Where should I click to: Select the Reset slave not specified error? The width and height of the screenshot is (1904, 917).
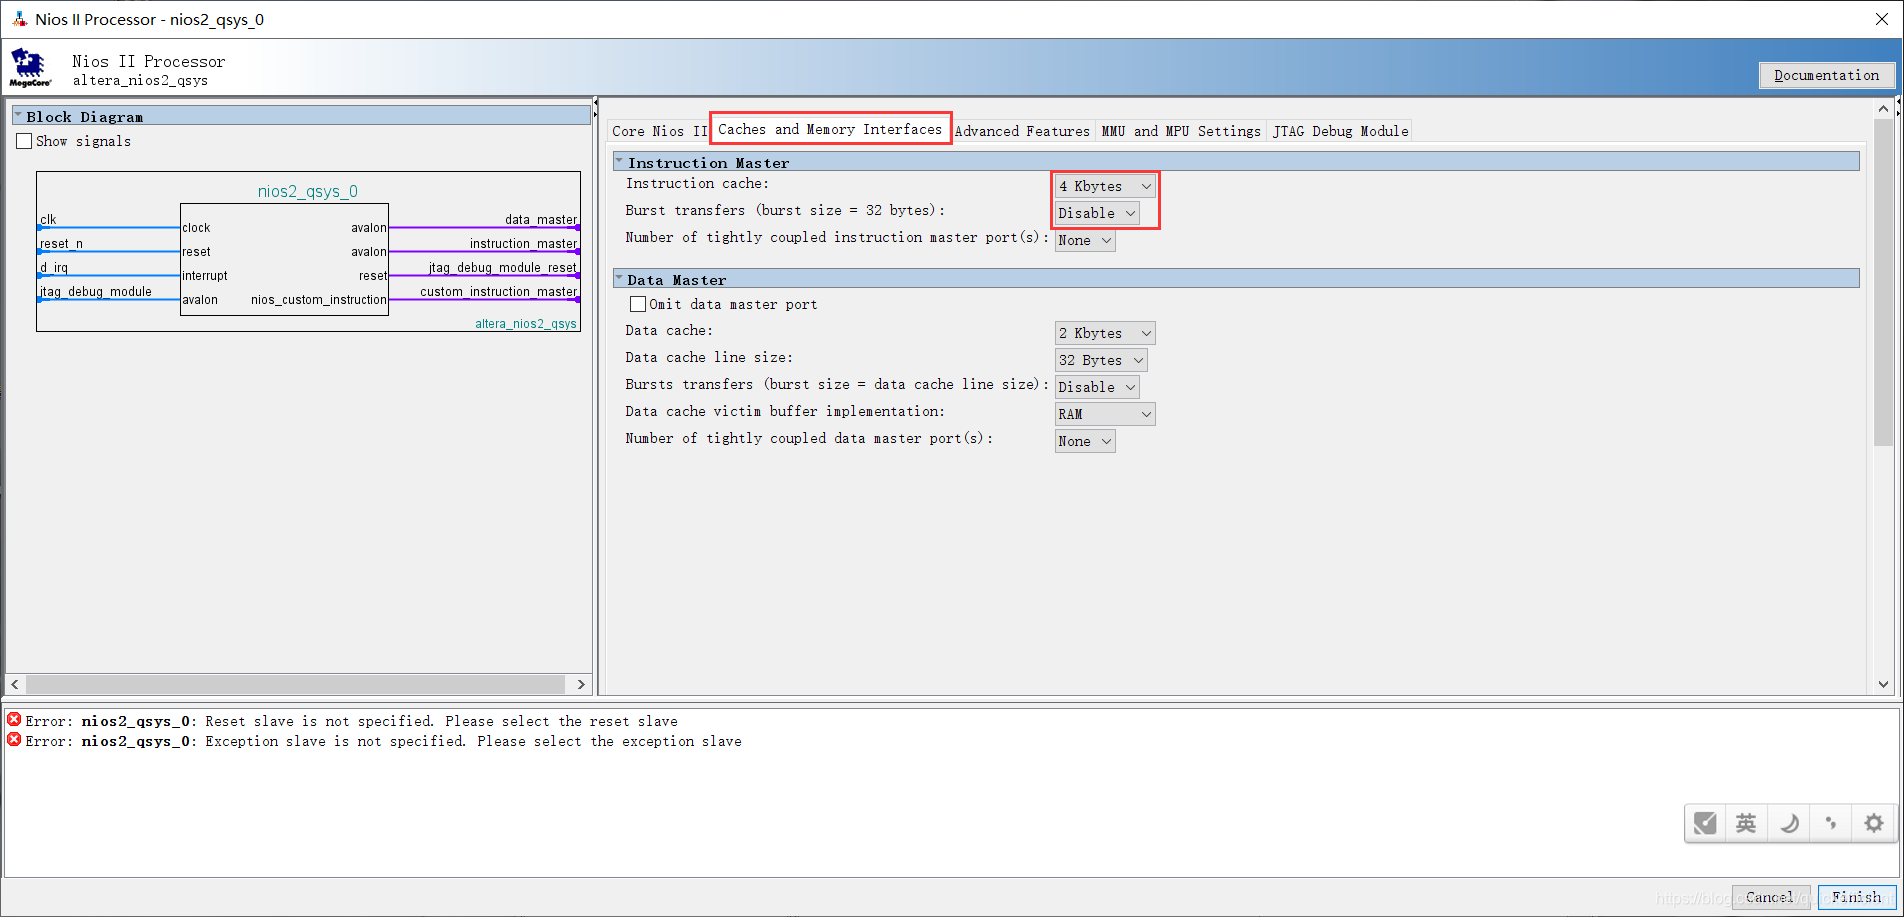coord(351,721)
